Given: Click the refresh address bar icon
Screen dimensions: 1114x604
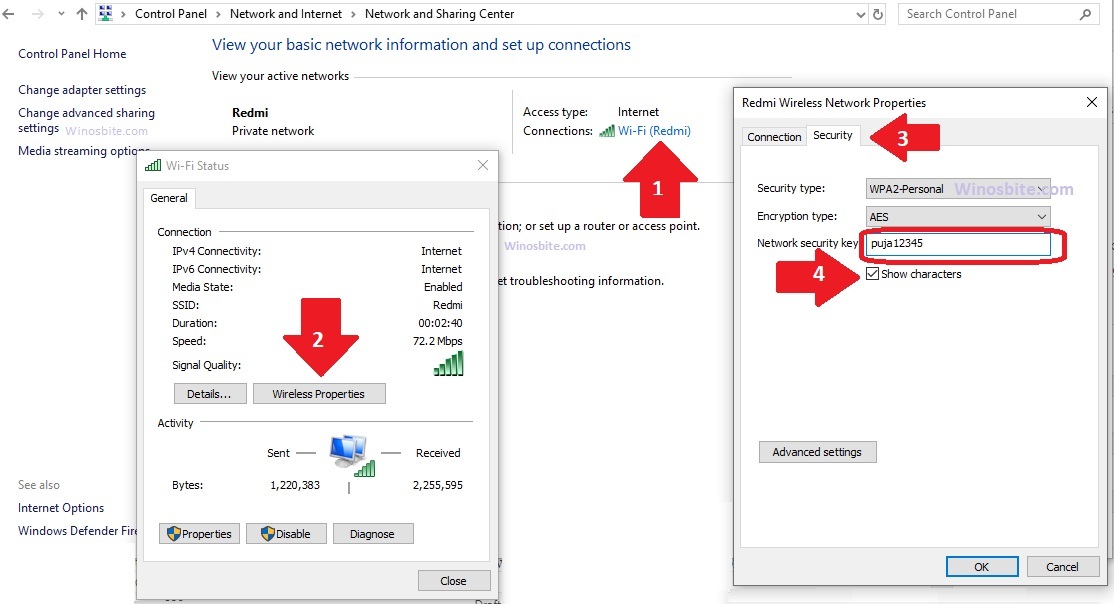Looking at the screenshot, I should point(878,15).
